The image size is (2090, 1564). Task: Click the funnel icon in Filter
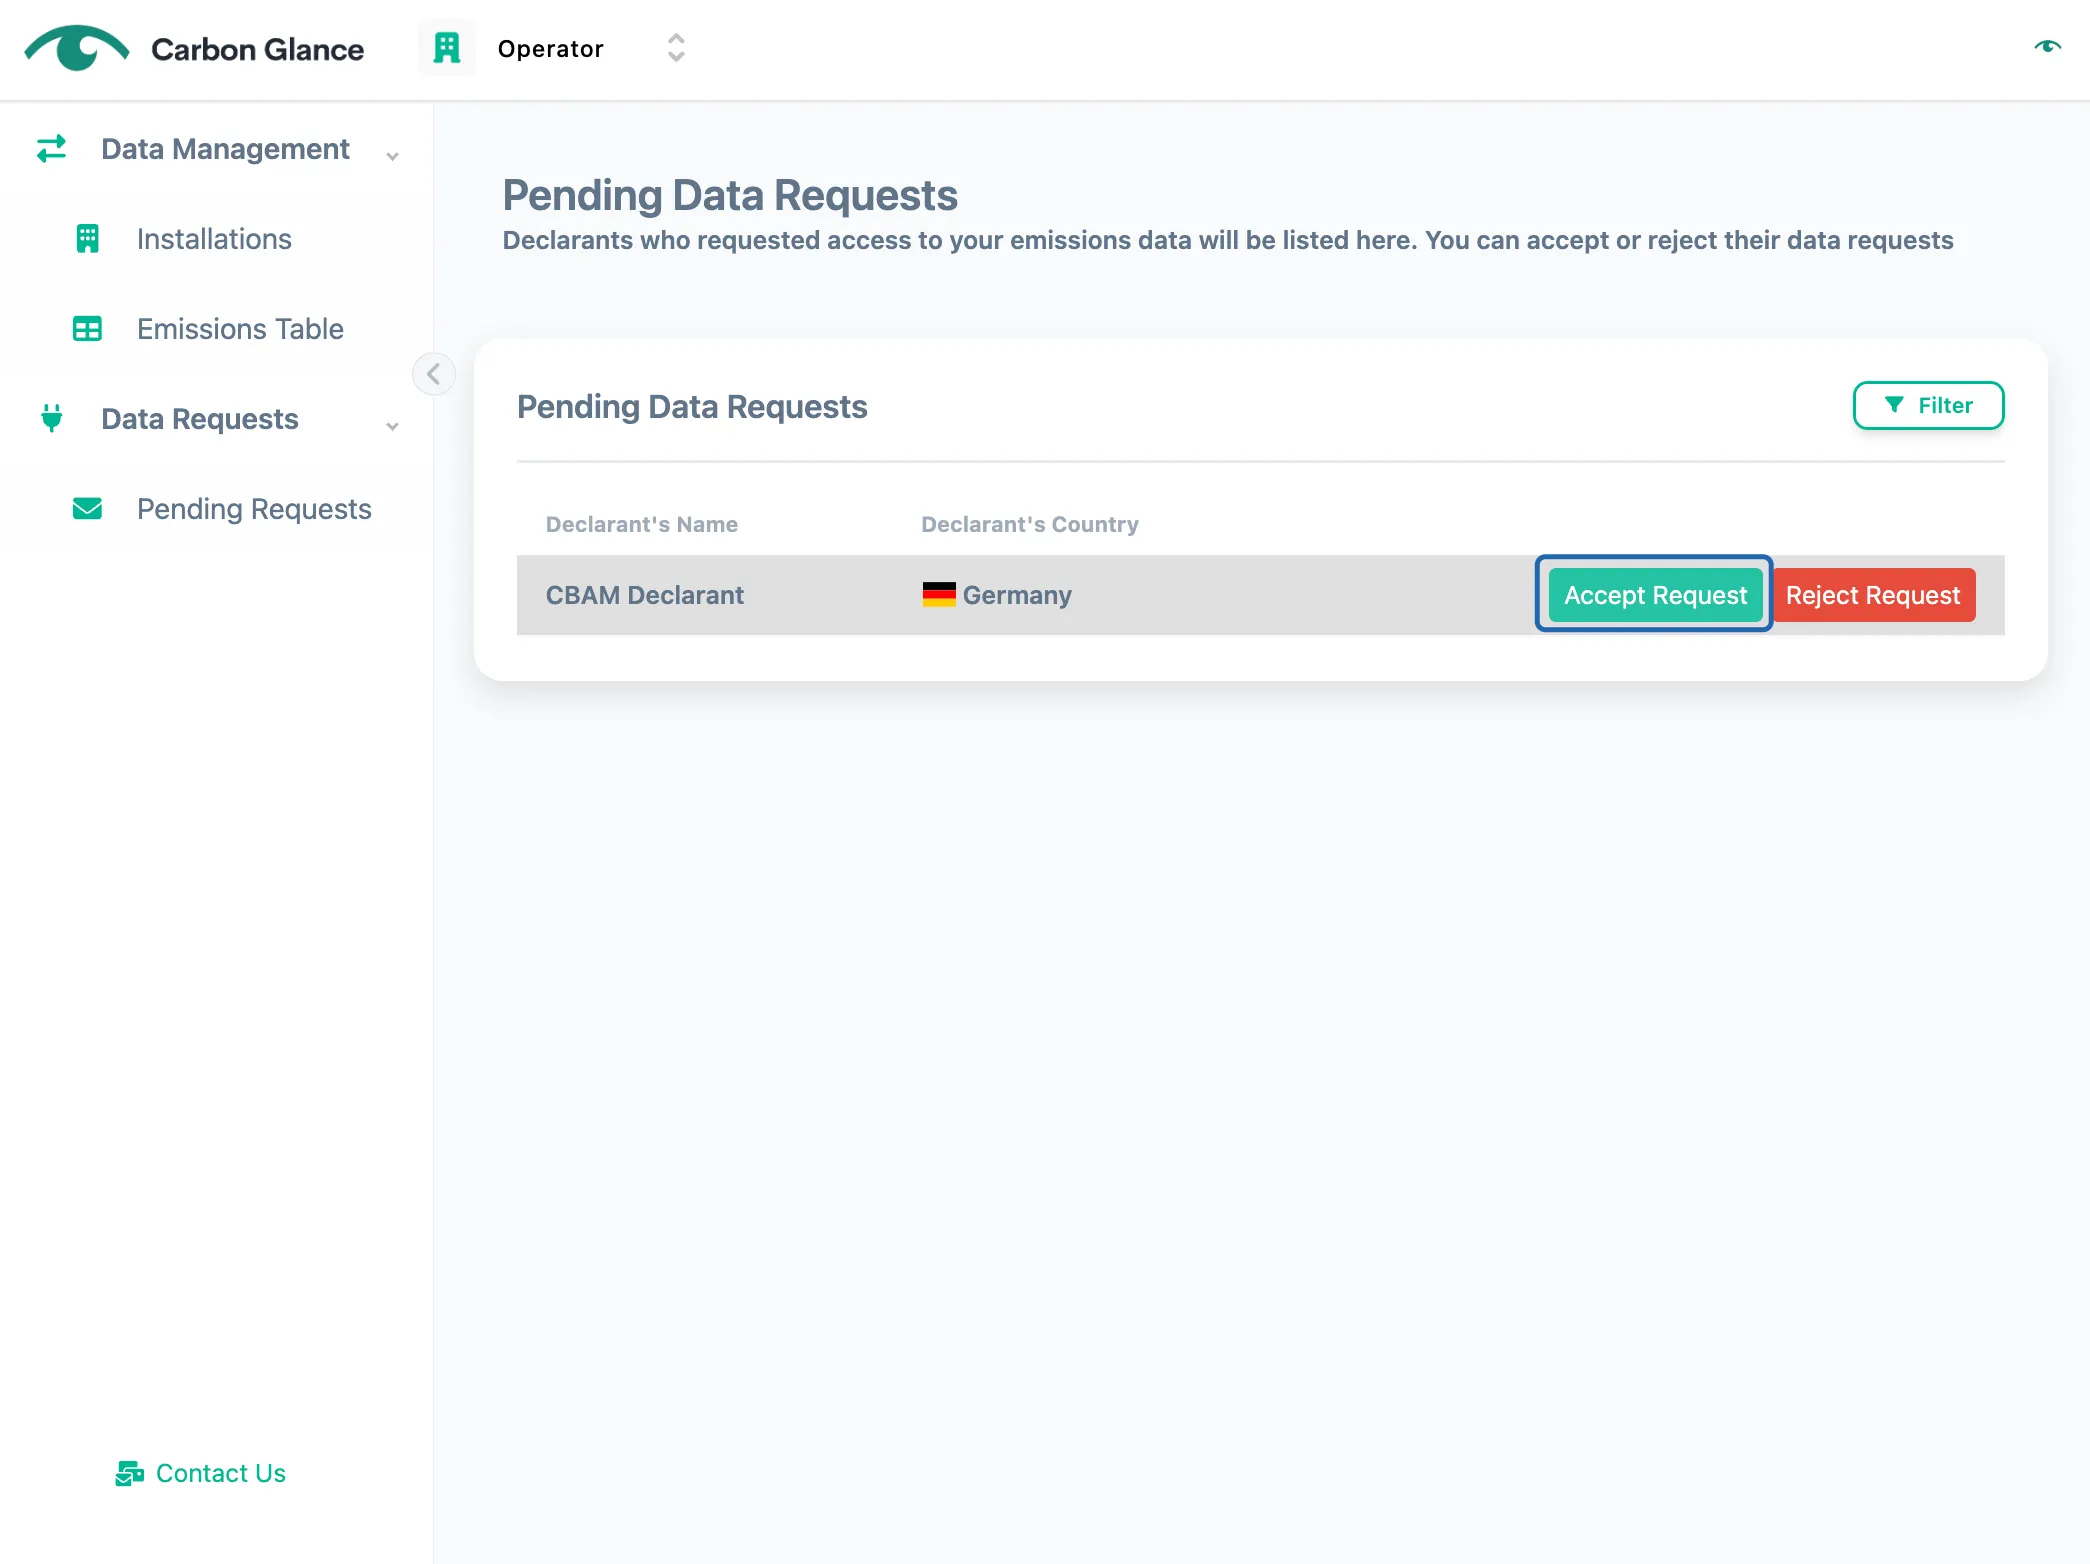pos(1894,405)
